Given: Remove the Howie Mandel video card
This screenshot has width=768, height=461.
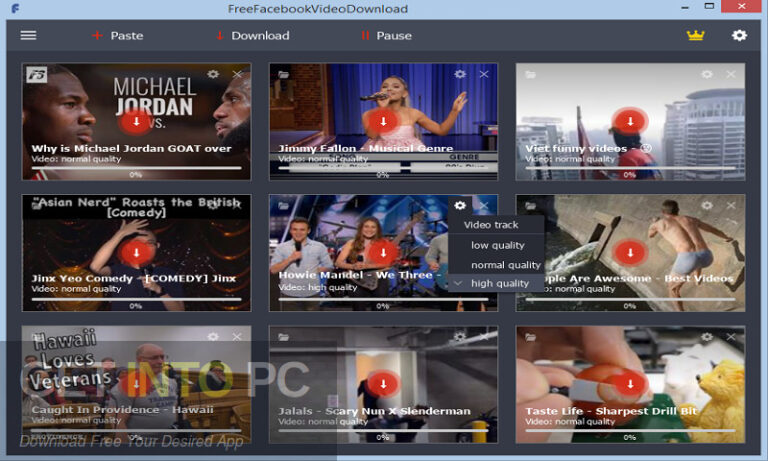Looking at the screenshot, I should pos(484,205).
